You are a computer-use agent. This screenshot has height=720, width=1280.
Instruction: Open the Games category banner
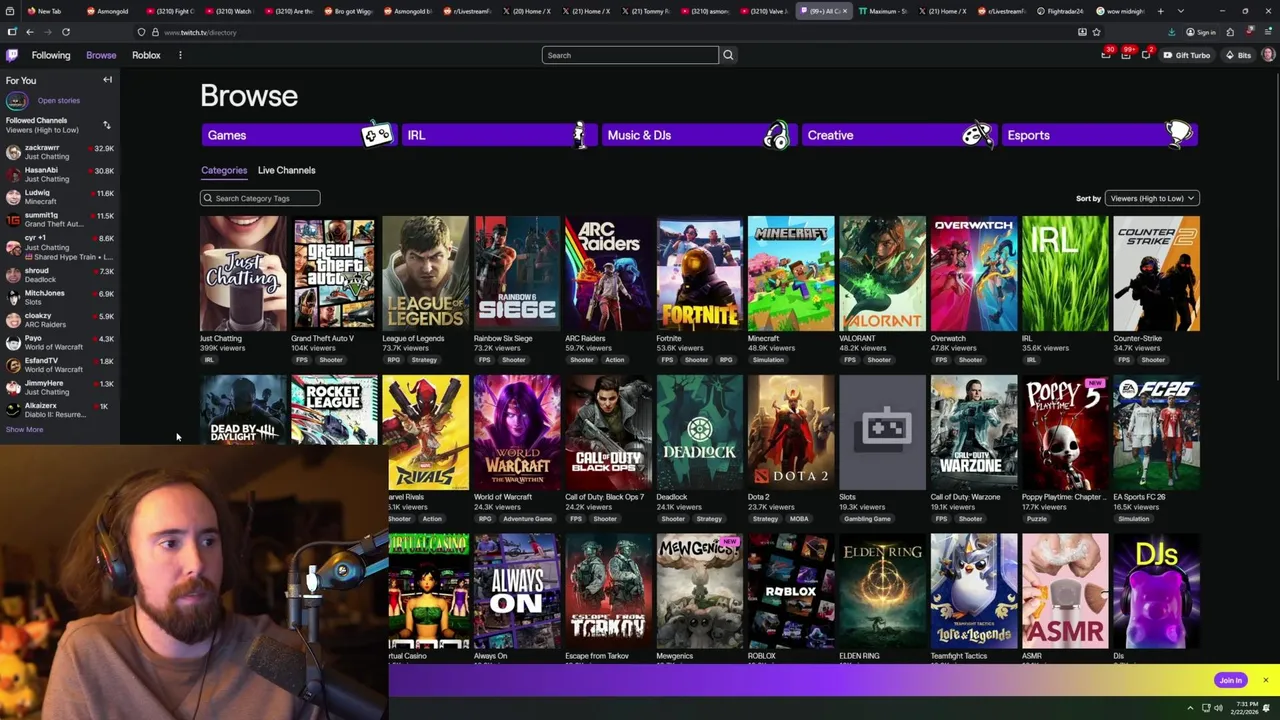tap(299, 135)
